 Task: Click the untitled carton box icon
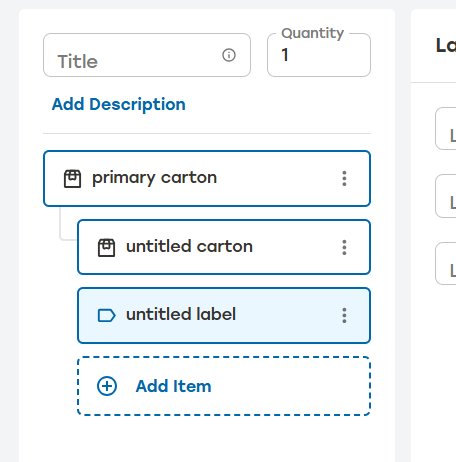[x=106, y=248]
